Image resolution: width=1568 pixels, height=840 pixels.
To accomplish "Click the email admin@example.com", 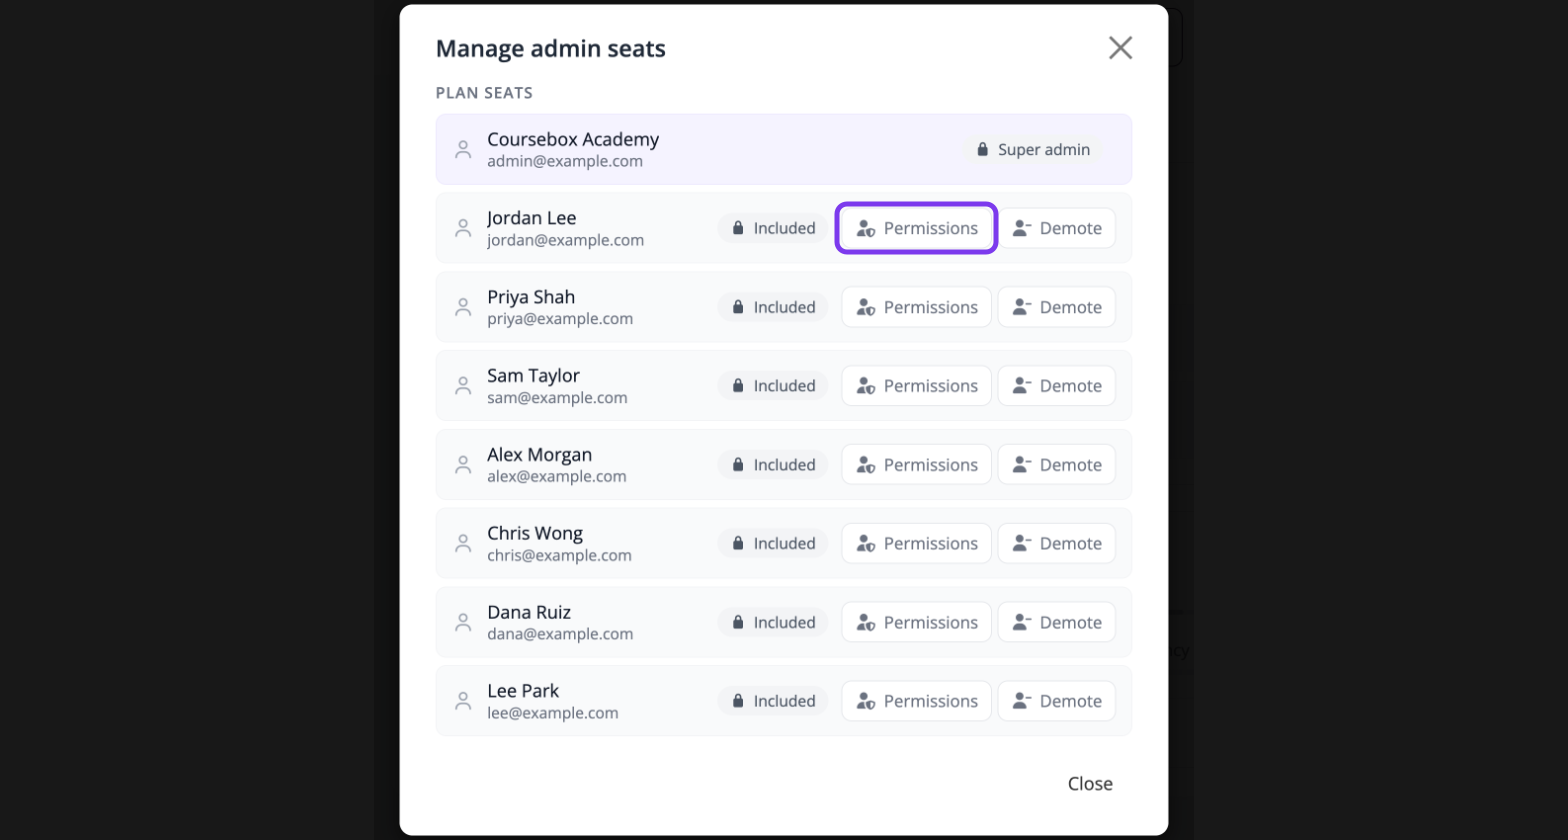I will tap(565, 161).
